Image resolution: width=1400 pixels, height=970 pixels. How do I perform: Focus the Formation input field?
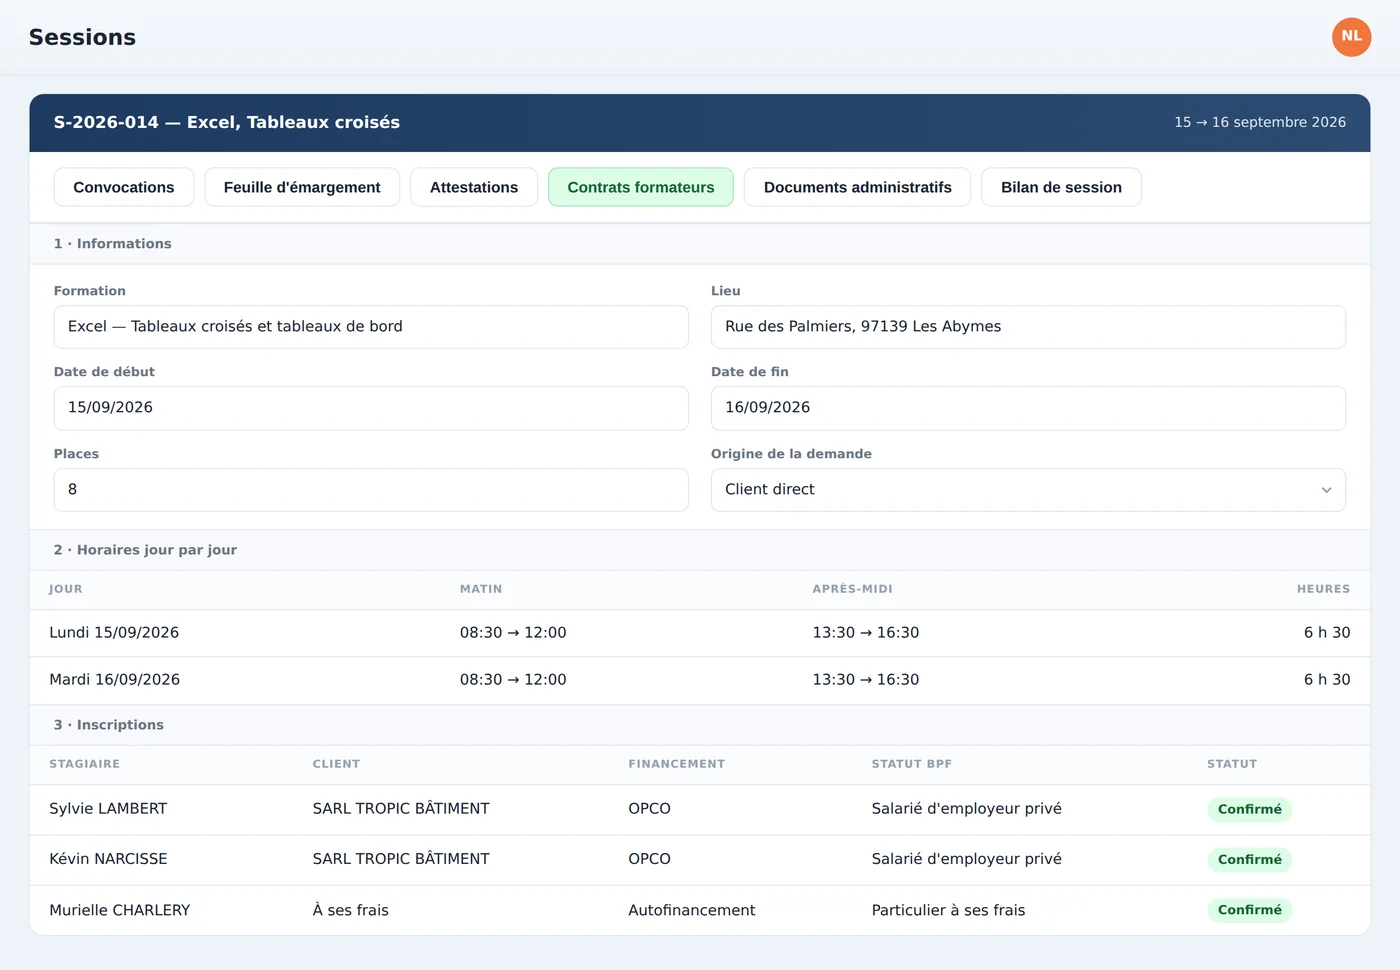click(371, 327)
